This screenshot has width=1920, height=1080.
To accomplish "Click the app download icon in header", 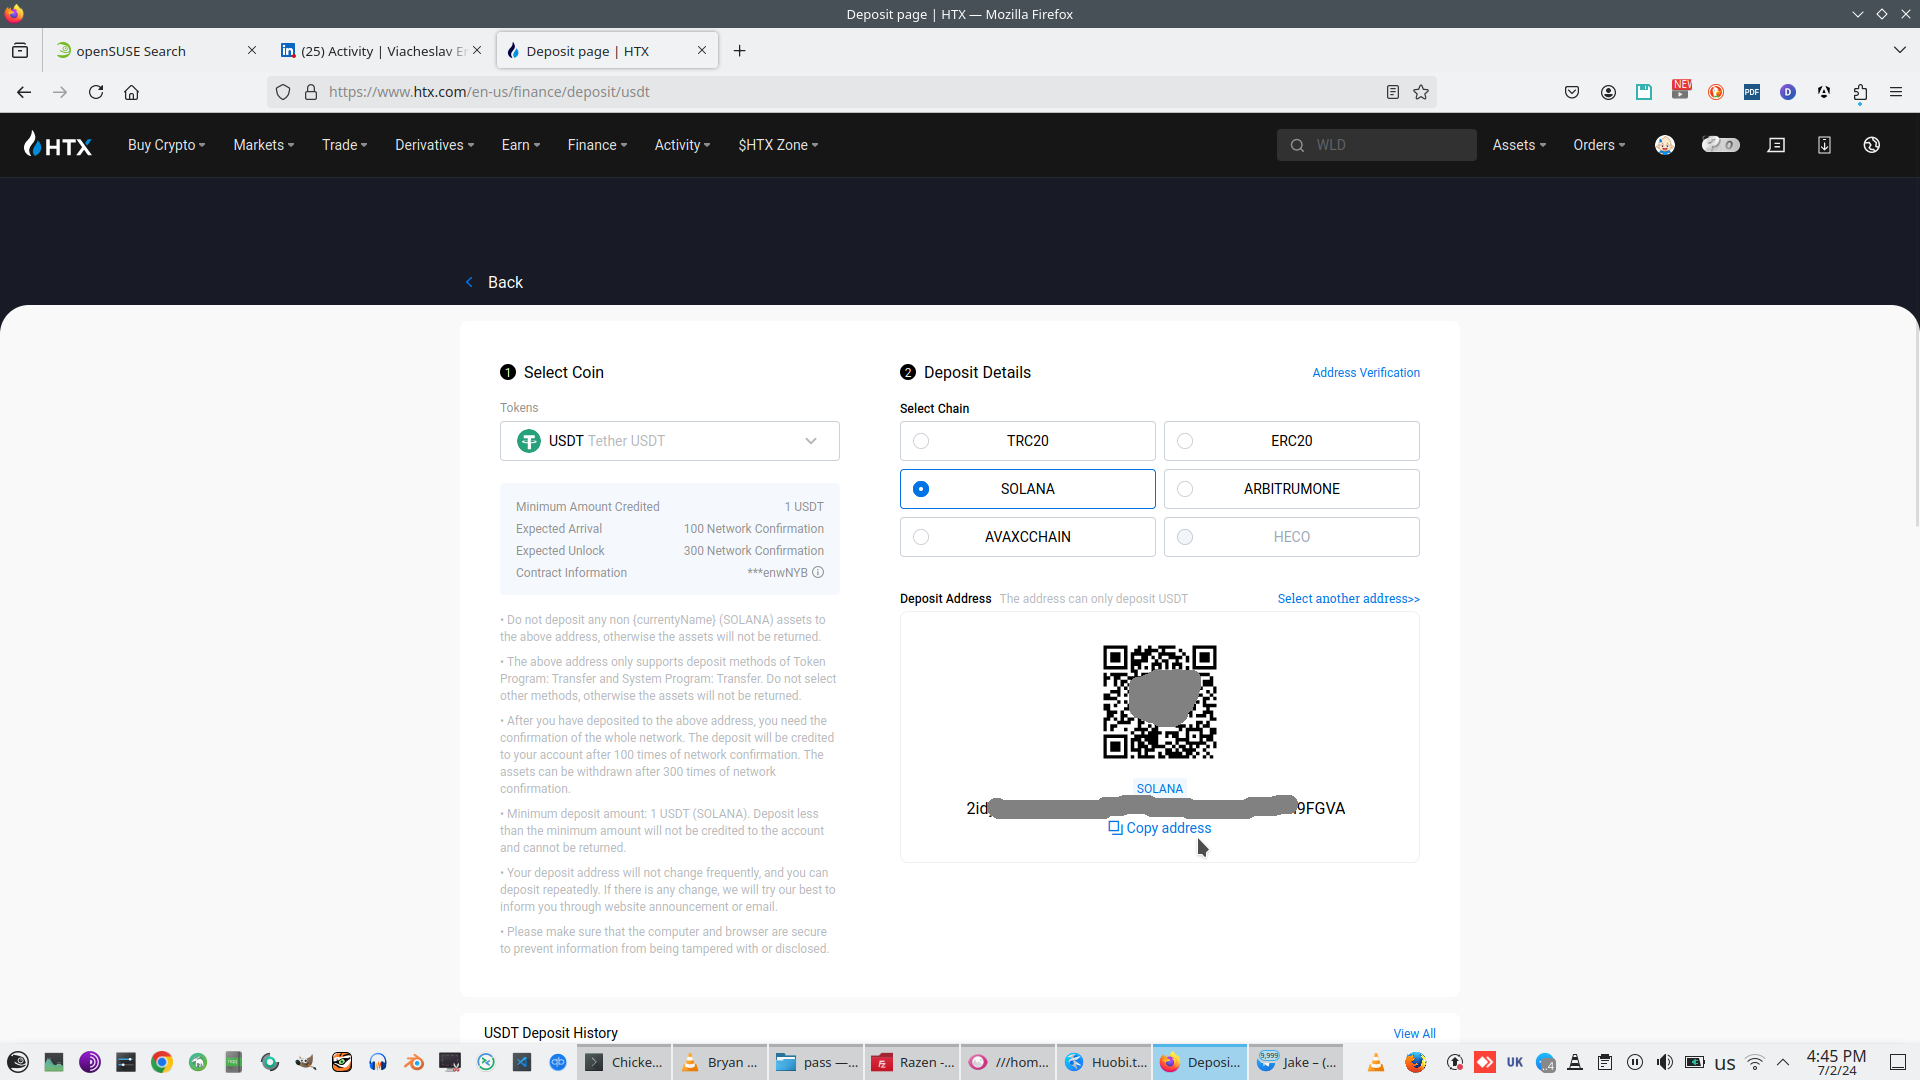I will coord(1824,145).
